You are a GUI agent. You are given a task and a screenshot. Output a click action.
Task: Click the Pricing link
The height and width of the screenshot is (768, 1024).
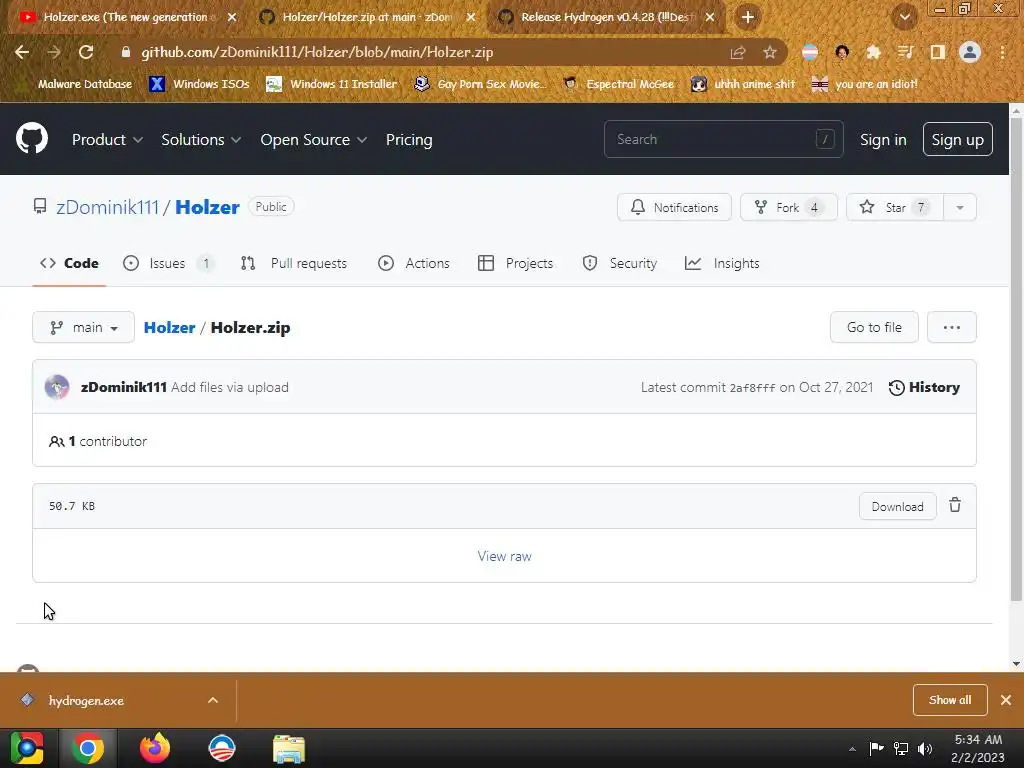[x=409, y=139]
